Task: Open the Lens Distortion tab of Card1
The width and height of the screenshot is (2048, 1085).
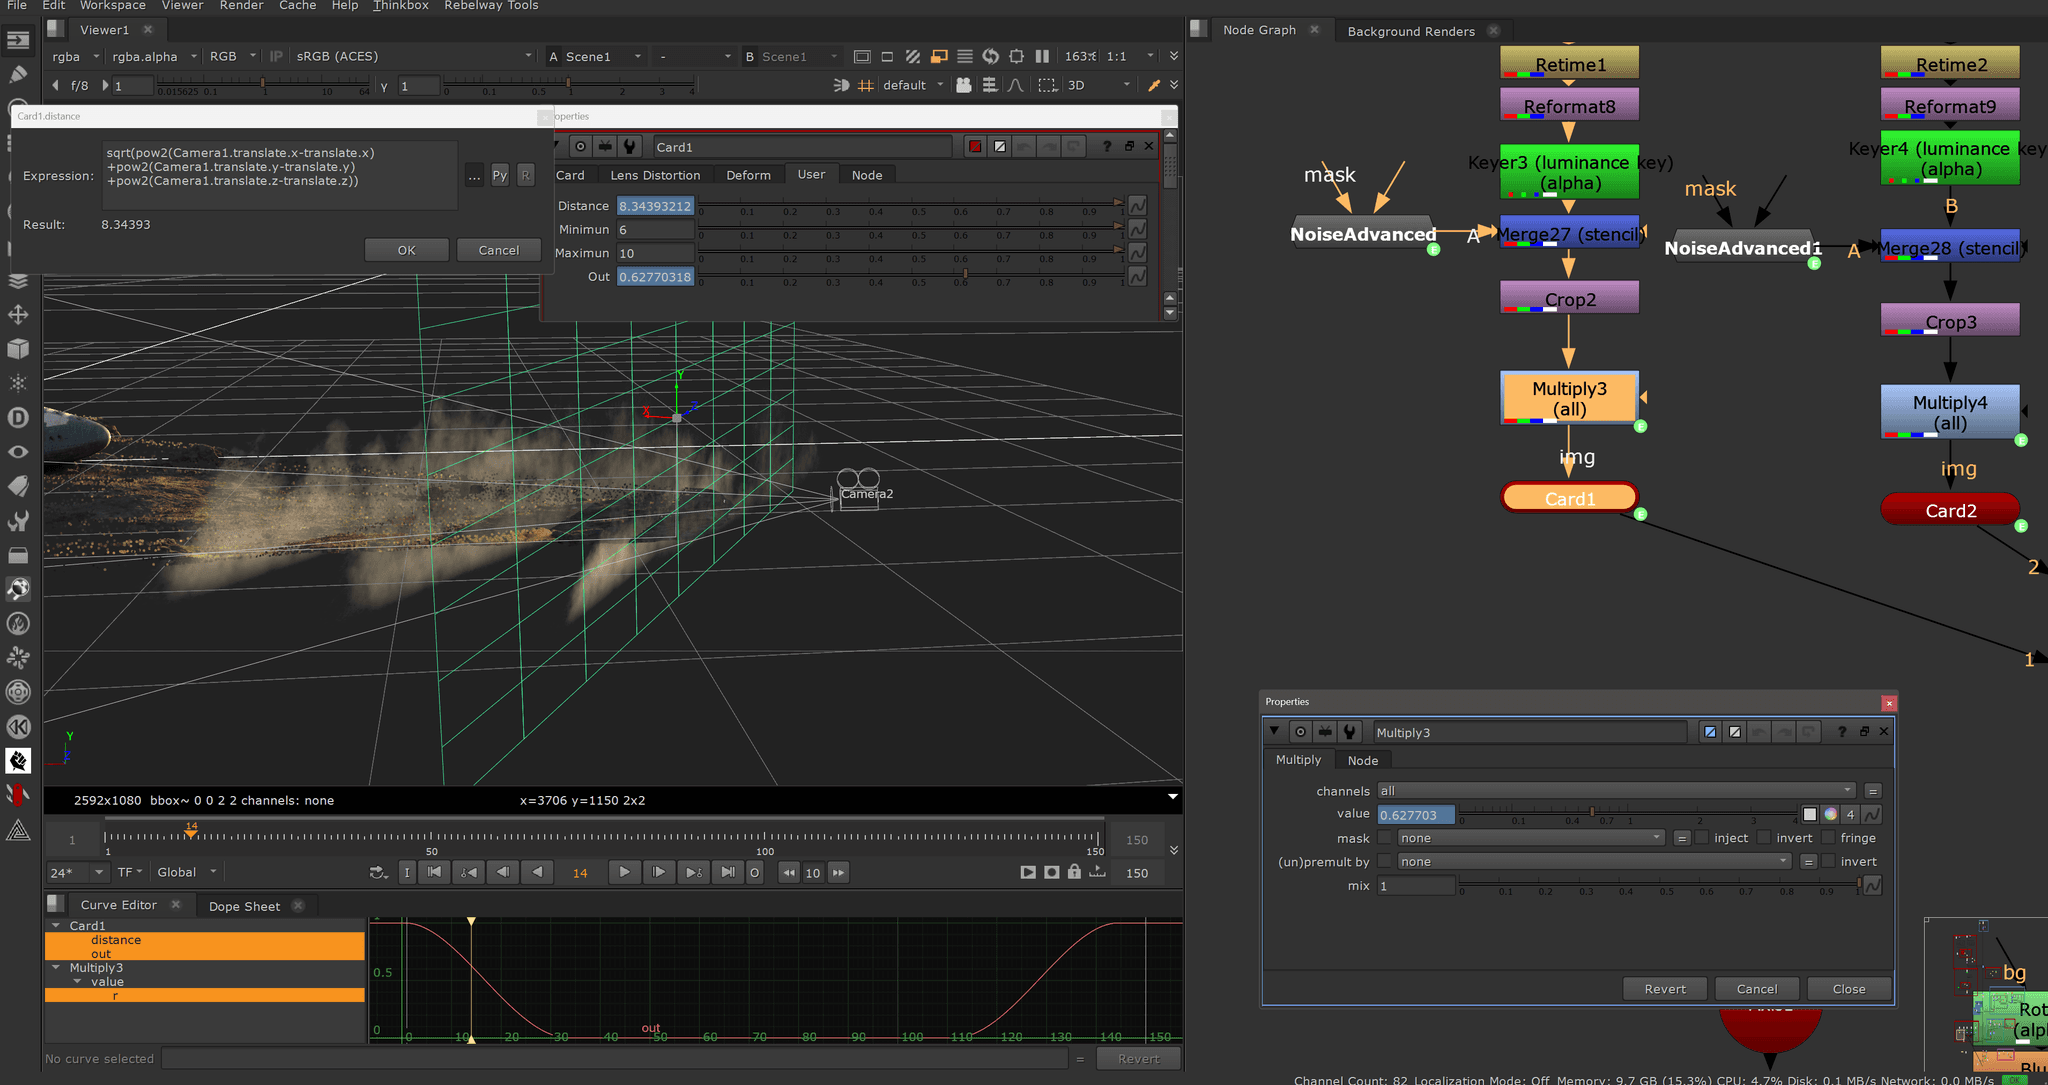Action: point(655,175)
